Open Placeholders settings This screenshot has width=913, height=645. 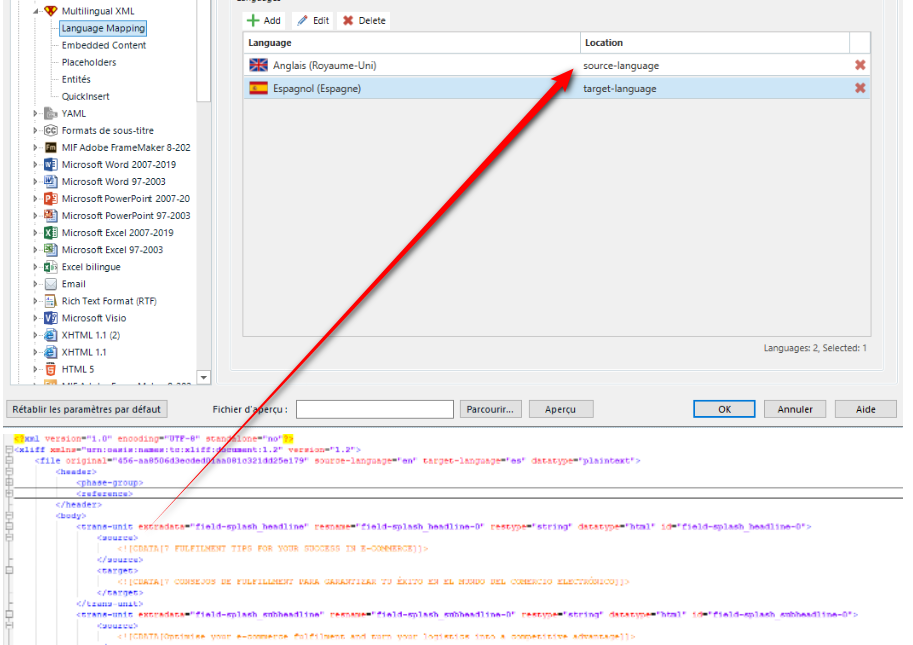coord(89,62)
